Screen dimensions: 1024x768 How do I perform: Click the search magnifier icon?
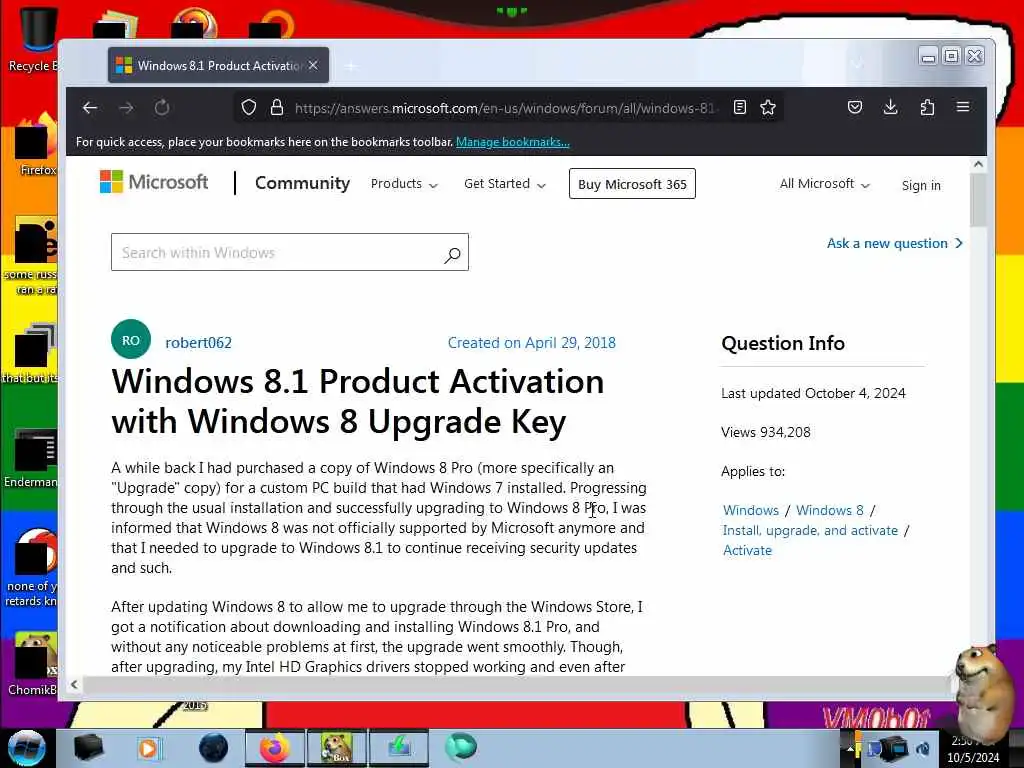452,255
